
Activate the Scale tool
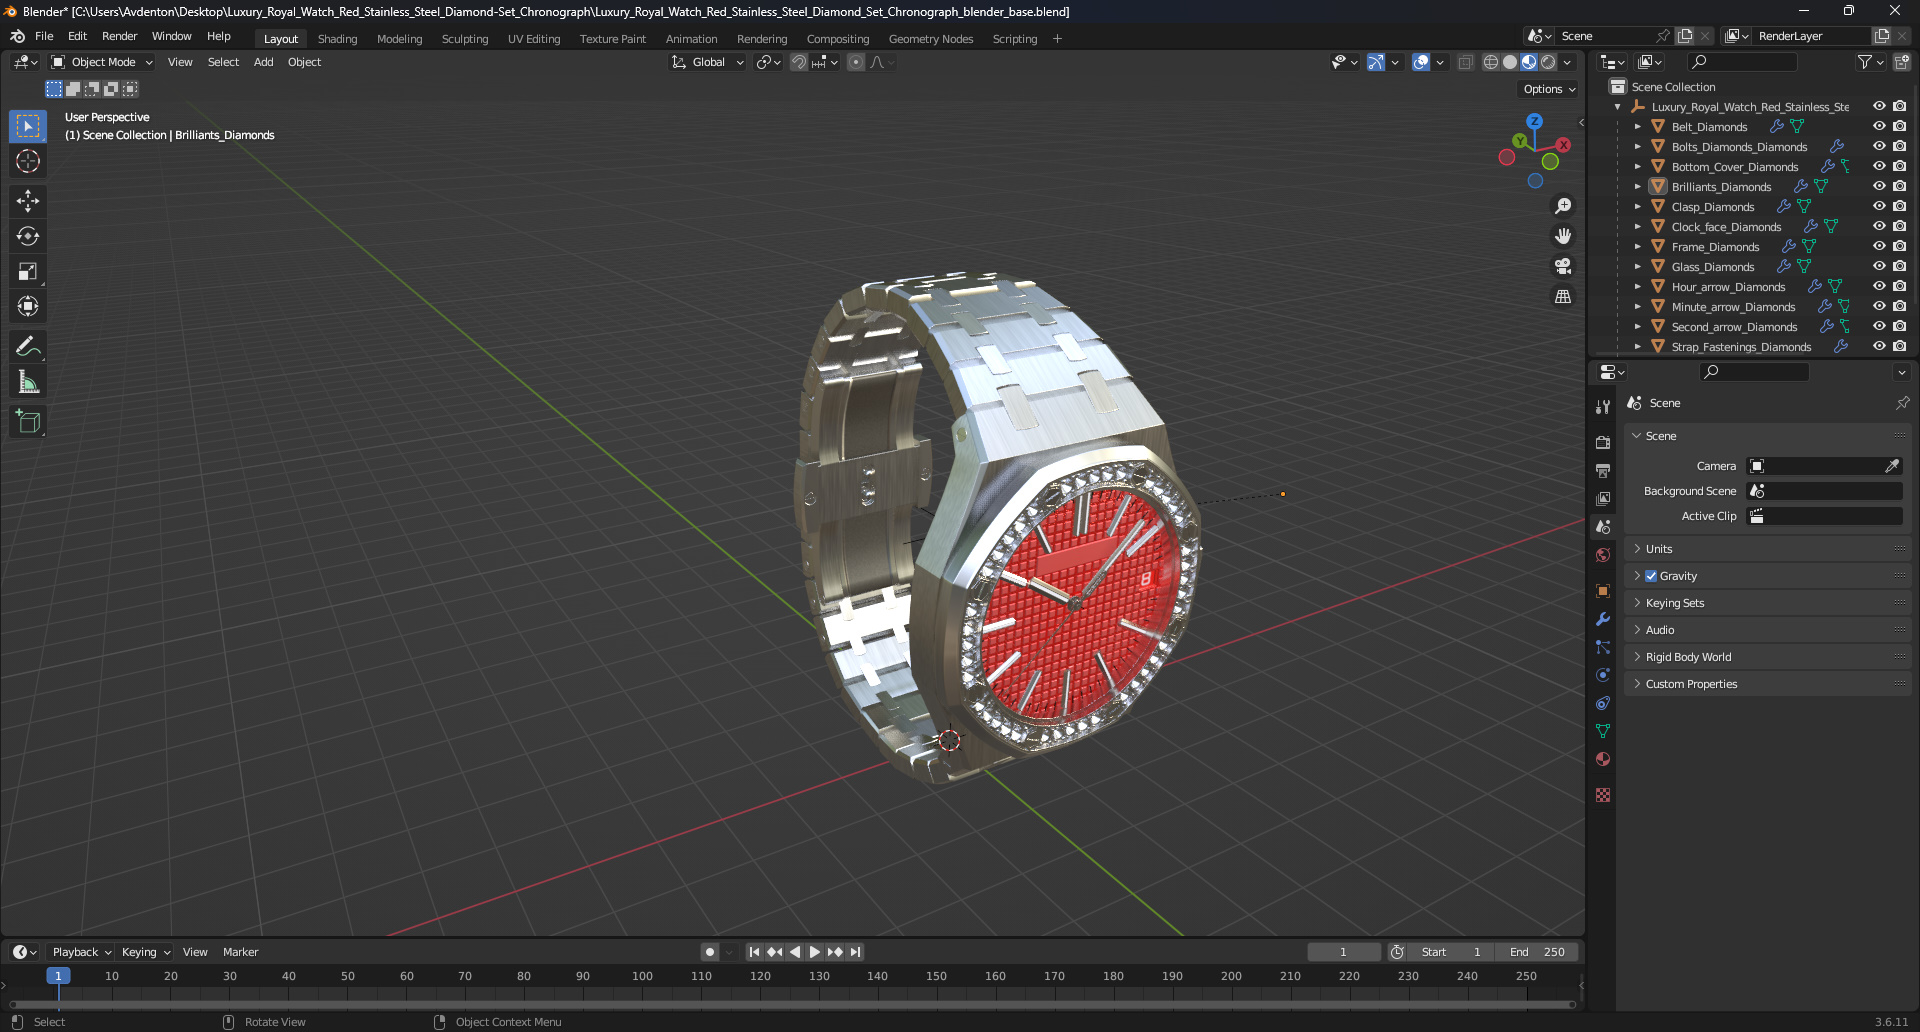point(28,271)
